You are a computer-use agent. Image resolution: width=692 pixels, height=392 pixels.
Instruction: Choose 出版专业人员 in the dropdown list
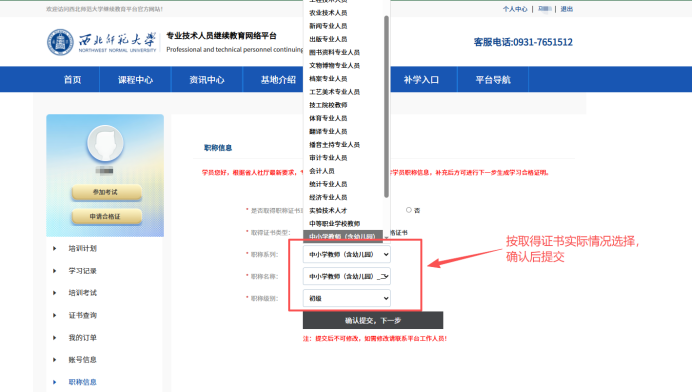pos(343,39)
